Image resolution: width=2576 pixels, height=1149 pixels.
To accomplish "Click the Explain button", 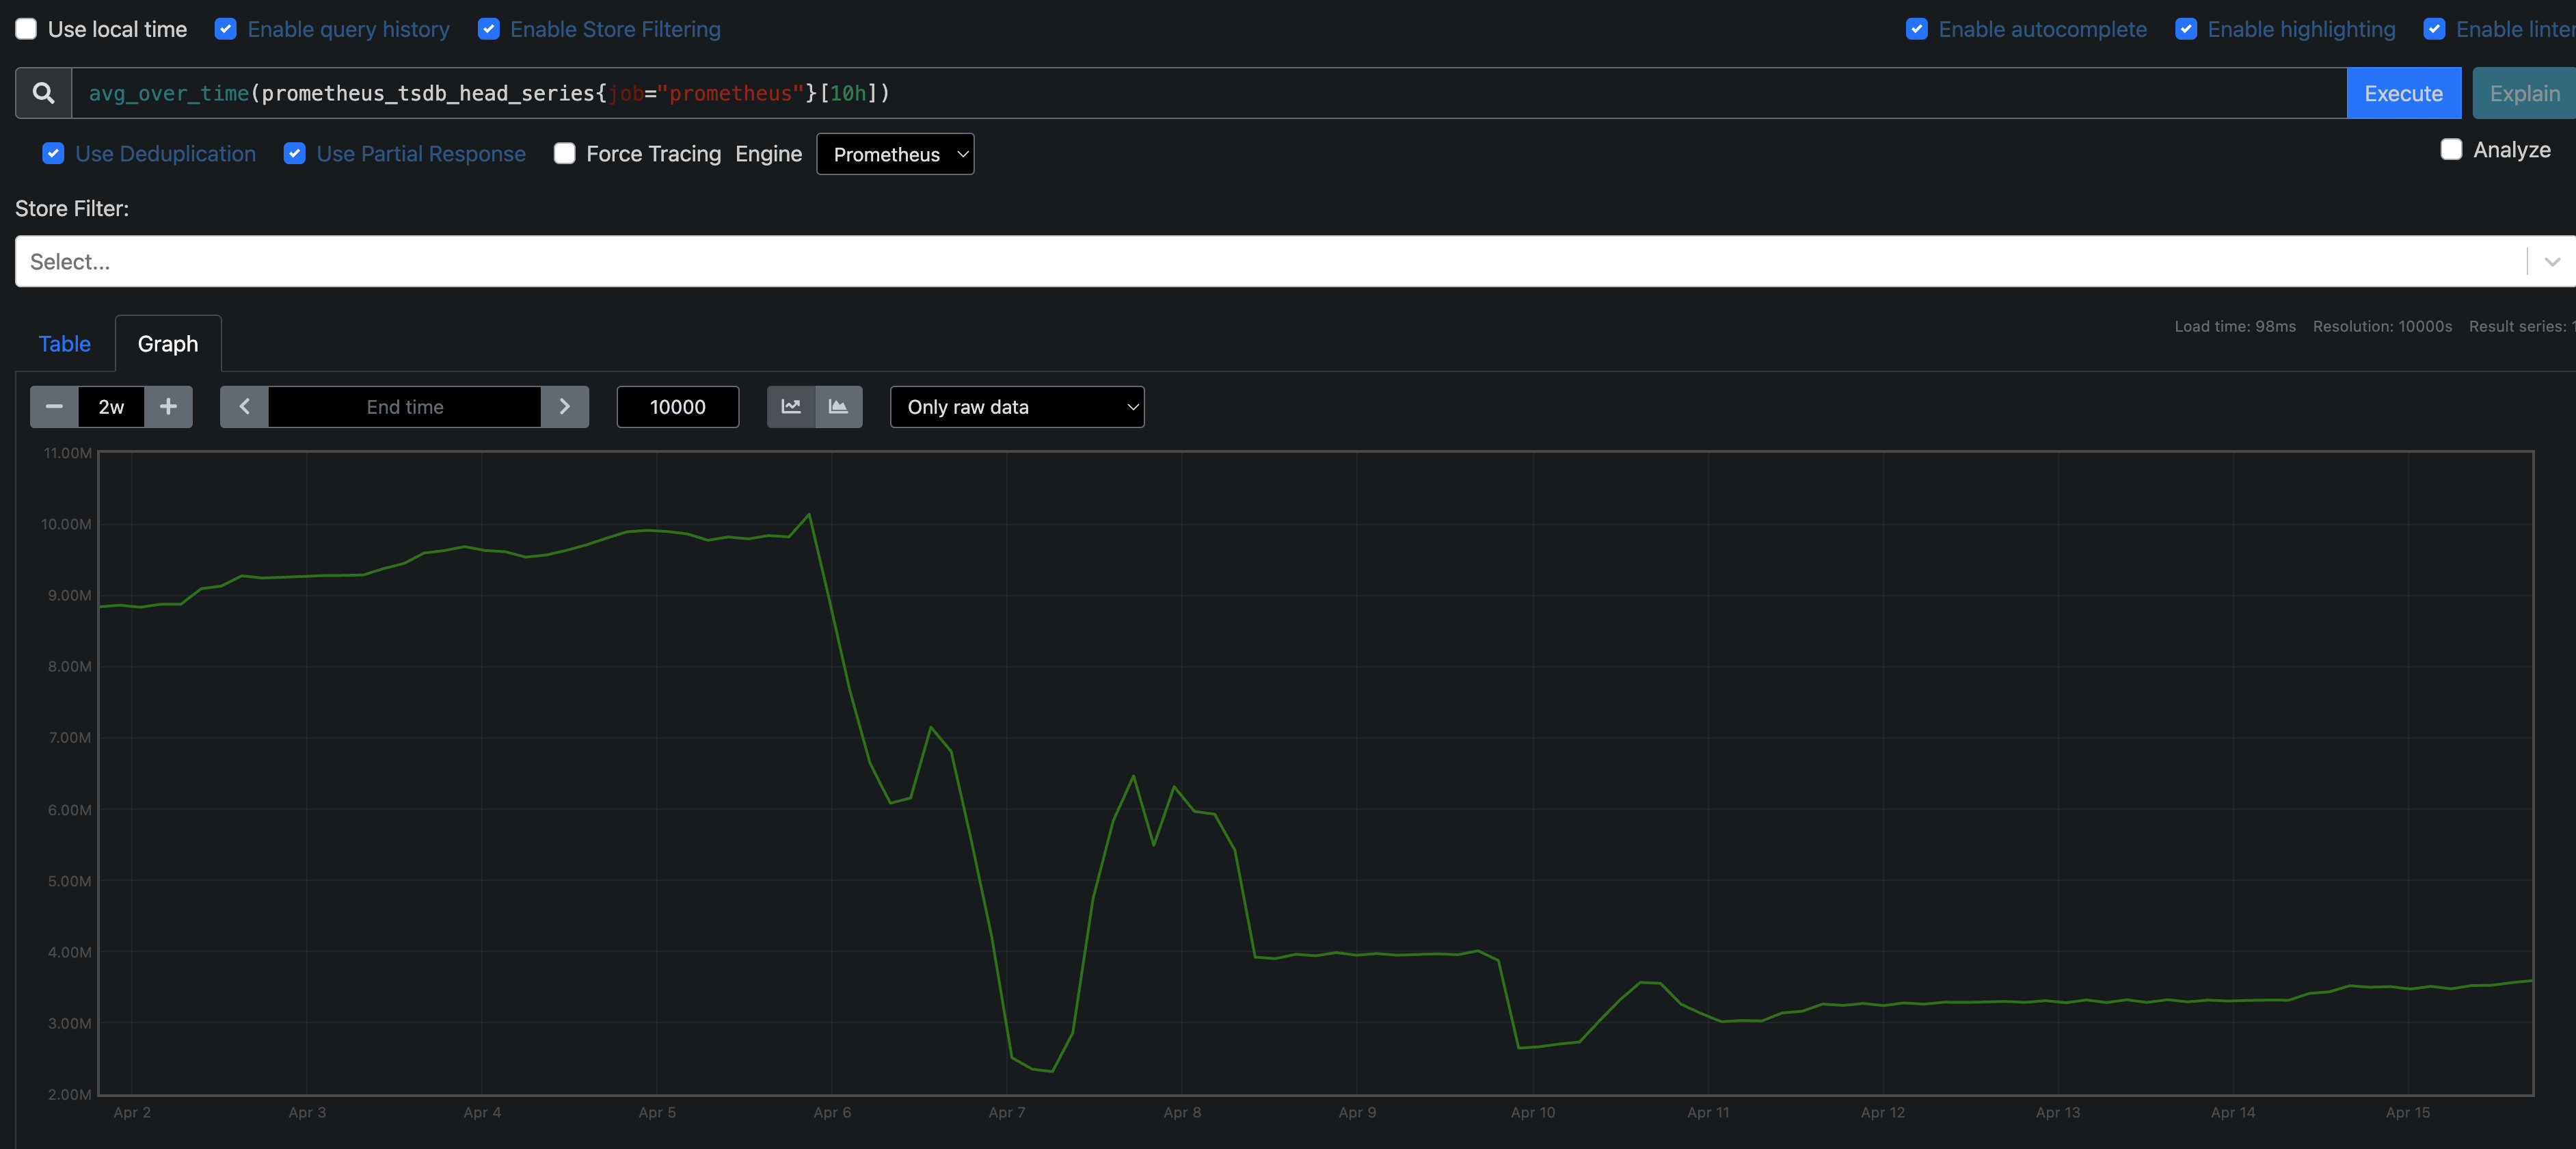I will [2524, 93].
